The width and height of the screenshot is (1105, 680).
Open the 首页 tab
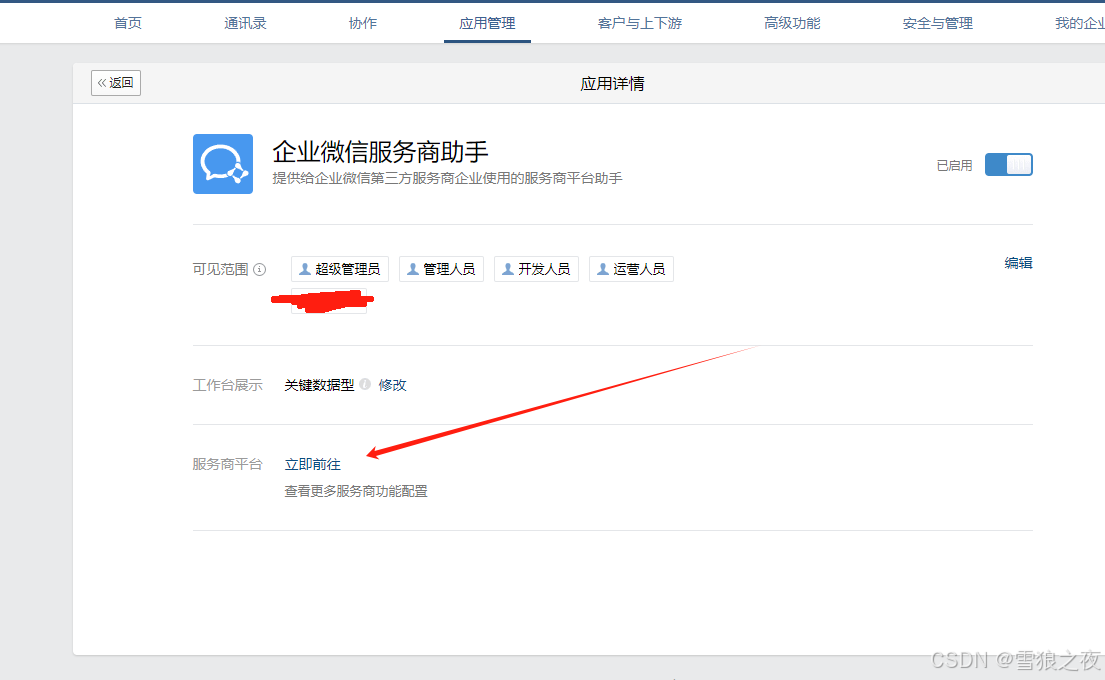[x=128, y=23]
